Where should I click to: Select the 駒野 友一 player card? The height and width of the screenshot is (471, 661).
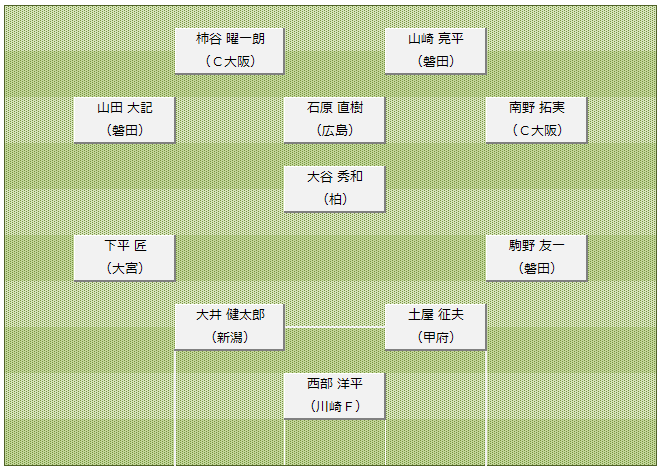tap(536, 258)
